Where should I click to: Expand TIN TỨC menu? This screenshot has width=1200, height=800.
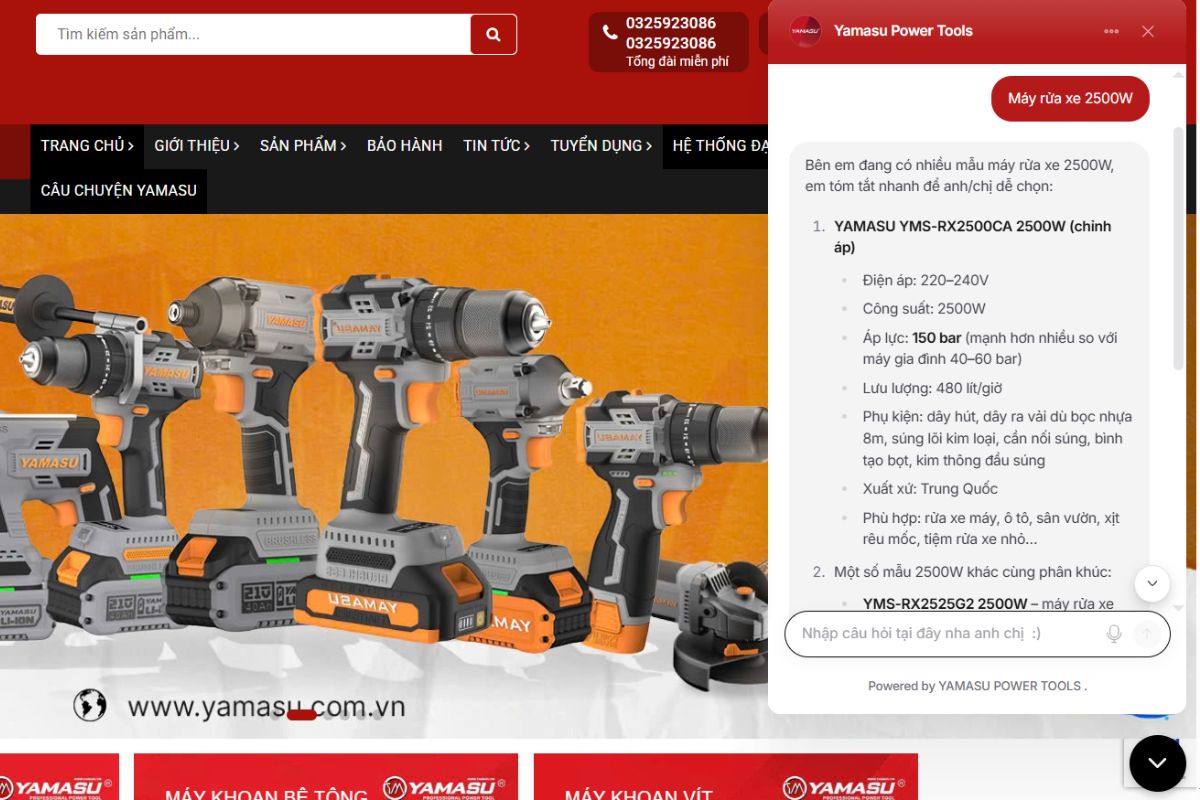click(496, 146)
